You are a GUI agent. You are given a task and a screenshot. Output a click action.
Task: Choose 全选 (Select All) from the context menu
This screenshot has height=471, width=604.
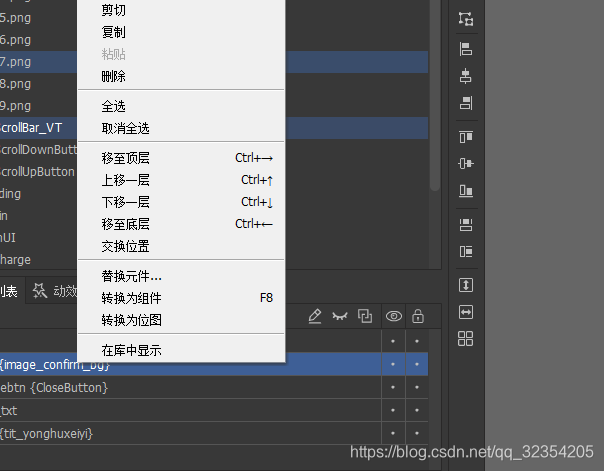click(181, 106)
